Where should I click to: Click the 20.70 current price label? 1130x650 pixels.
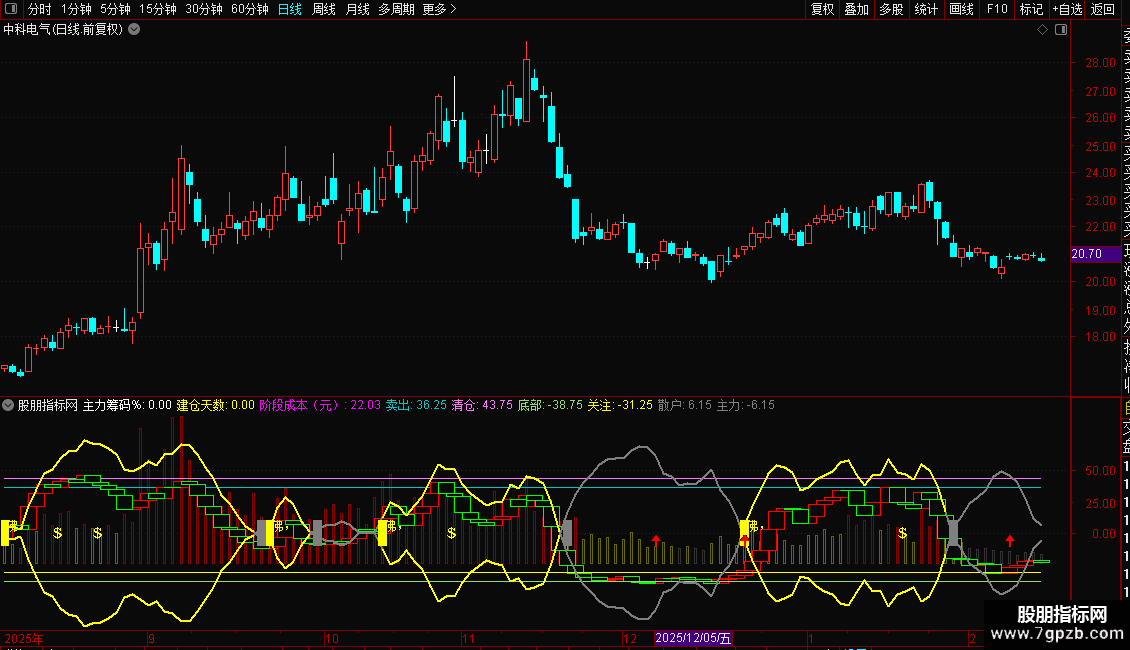(1095, 254)
